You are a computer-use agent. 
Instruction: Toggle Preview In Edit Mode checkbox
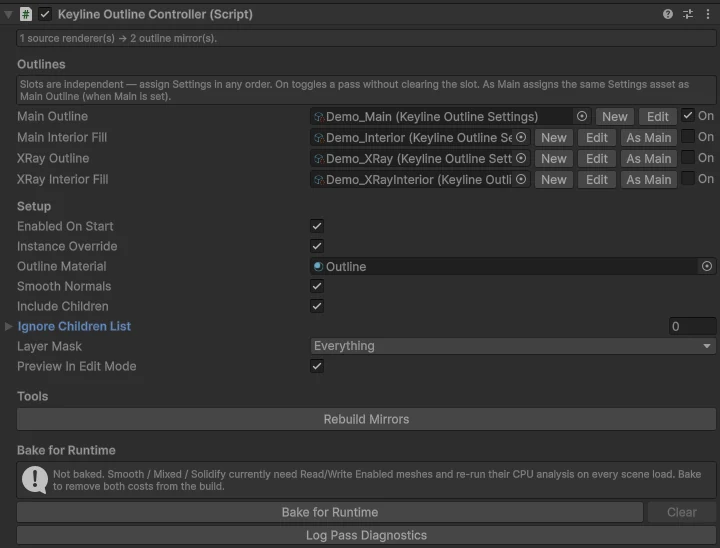[x=317, y=366]
